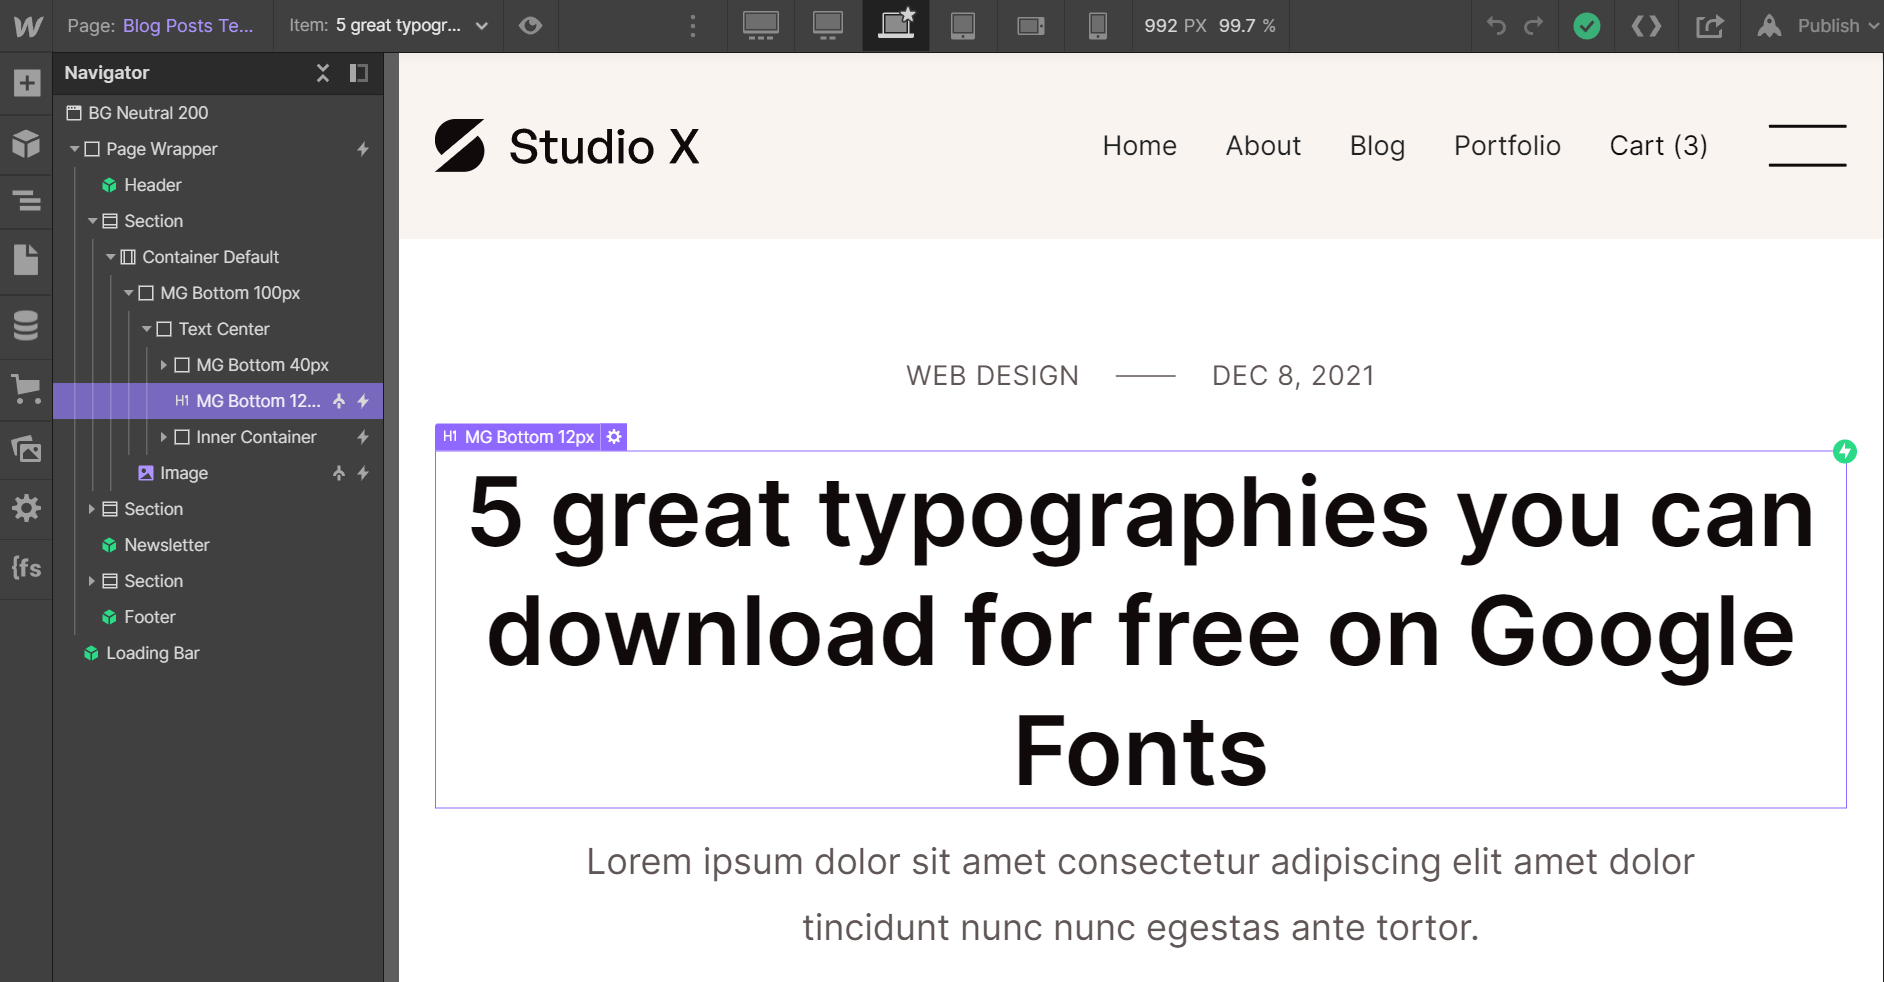Collapse the Text Center node
This screenshot has width=1884, height=982.
click(146, 329)
